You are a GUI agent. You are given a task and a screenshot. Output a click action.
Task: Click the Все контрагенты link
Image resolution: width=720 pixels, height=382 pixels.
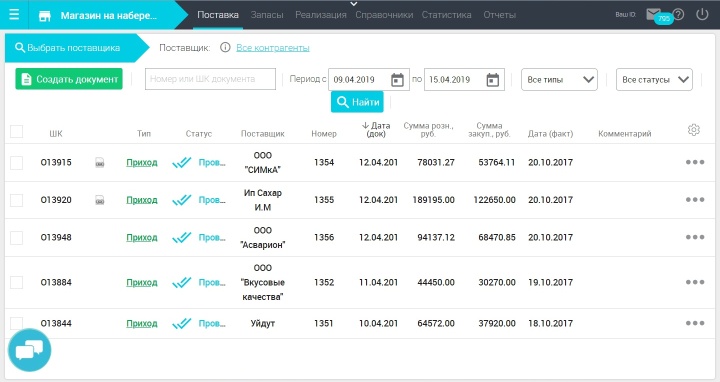pos(273,48)
